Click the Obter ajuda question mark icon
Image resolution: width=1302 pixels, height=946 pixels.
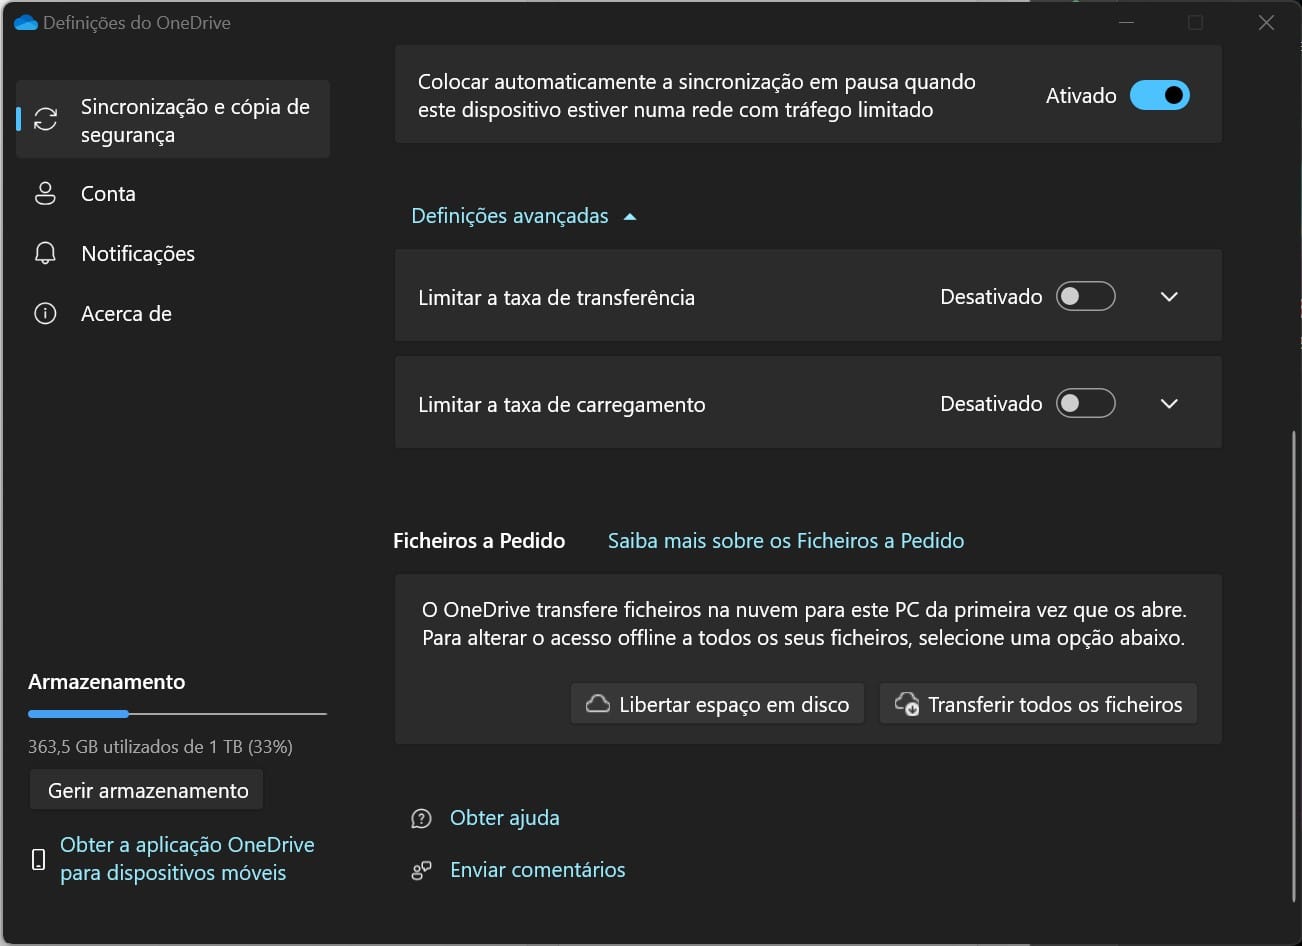click(421, 819)
